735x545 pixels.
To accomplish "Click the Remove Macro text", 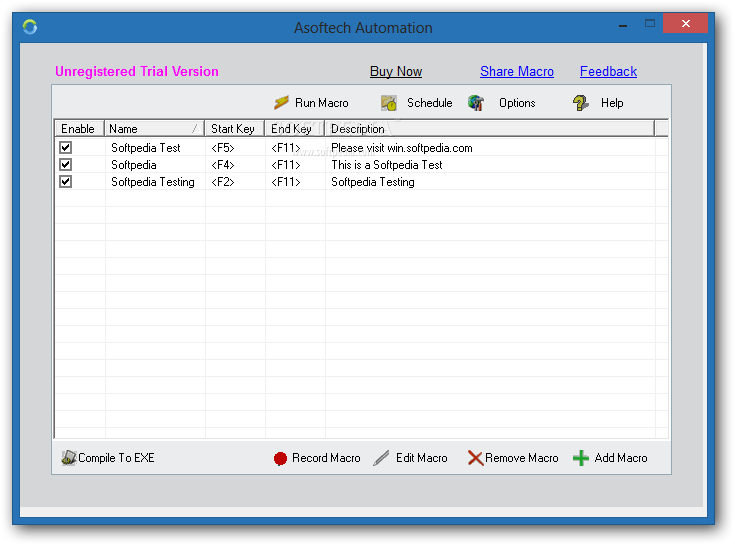I will tap(522, 458).
